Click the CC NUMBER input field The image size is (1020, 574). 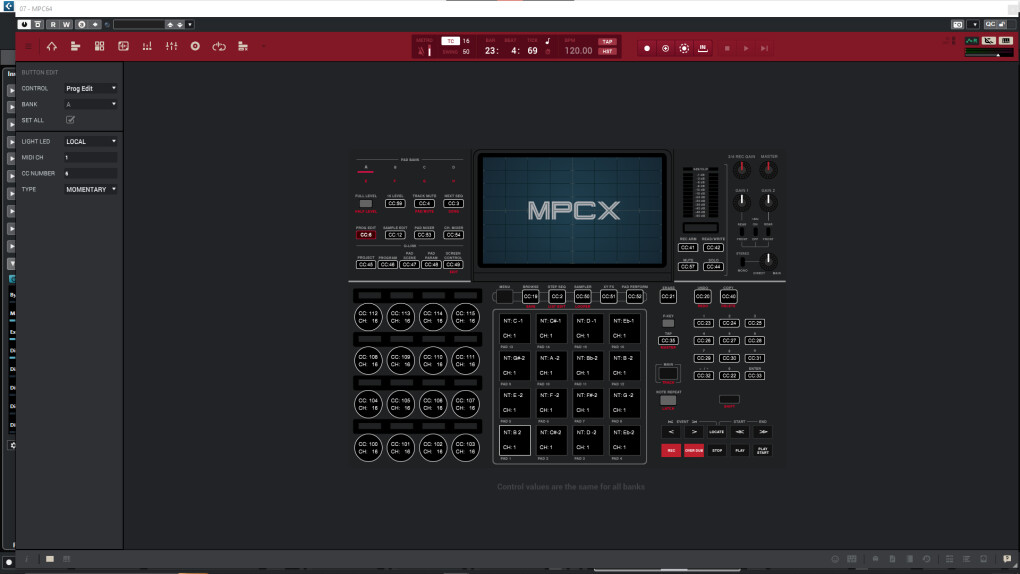pyautogui.click(x=90, y=174)
